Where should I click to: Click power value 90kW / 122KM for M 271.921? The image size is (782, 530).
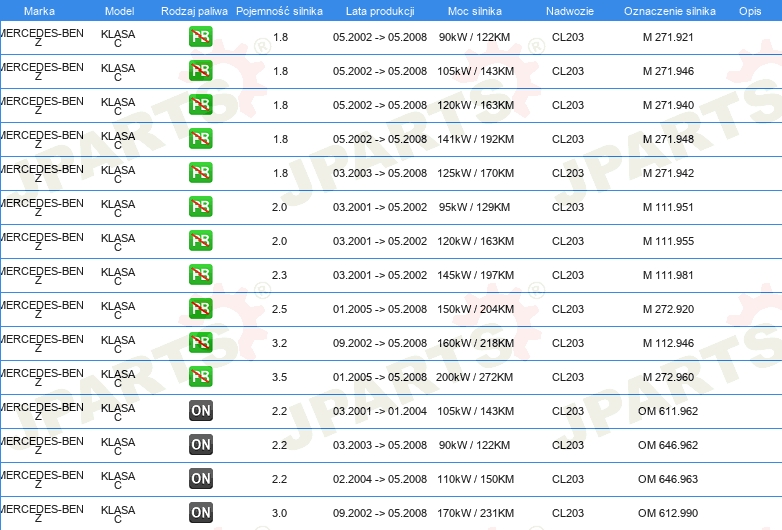(x=474, y=37)
